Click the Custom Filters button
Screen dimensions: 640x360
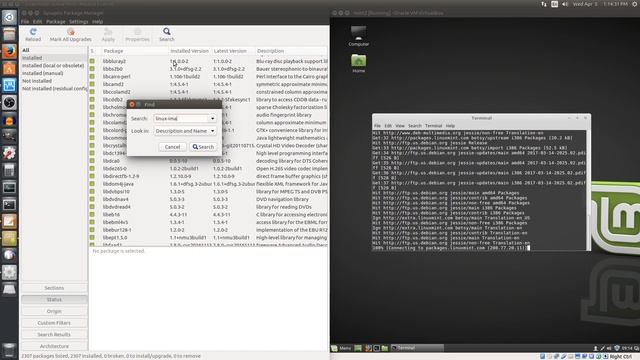(54, 323)
